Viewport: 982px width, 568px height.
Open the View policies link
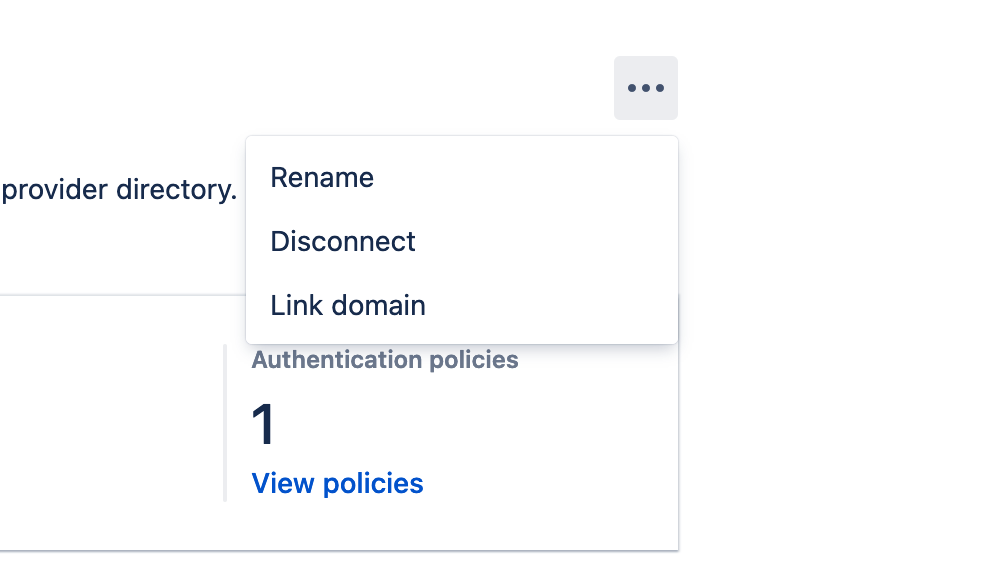(337, 483)
